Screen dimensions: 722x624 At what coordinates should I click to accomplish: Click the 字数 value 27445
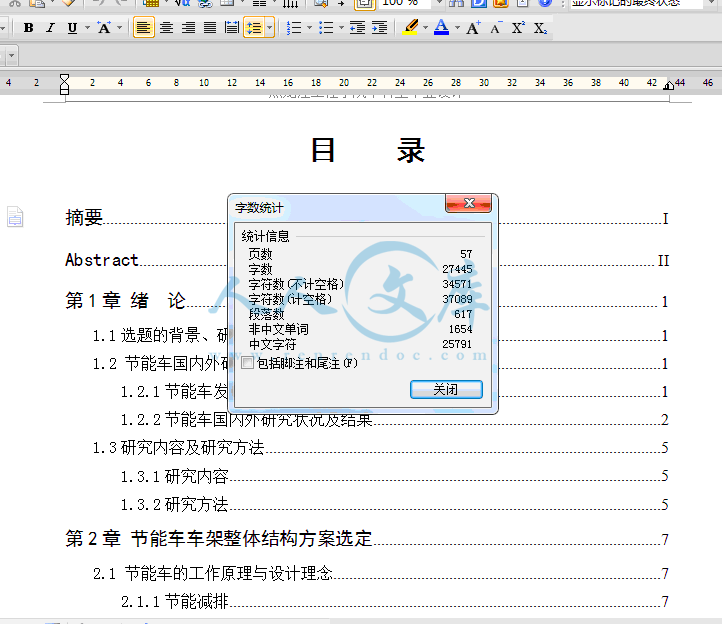(x=457, y=269)
